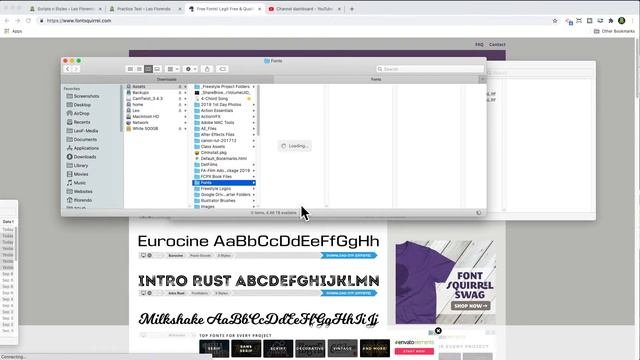
Task: Open the Apps bookmarks shortcut
Action: 13,31
